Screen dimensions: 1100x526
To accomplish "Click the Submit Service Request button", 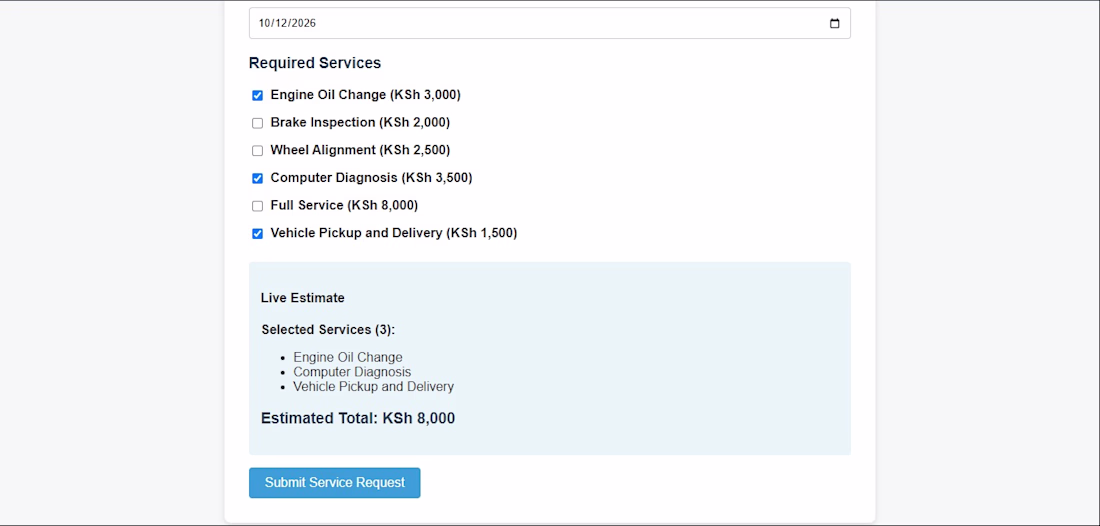I will 335,483.
